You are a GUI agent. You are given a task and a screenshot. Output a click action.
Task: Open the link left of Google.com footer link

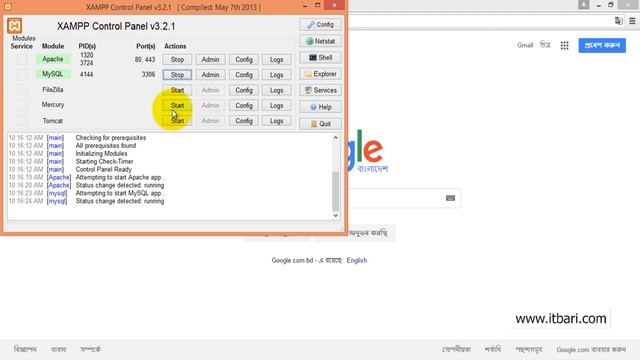(529, 350)
